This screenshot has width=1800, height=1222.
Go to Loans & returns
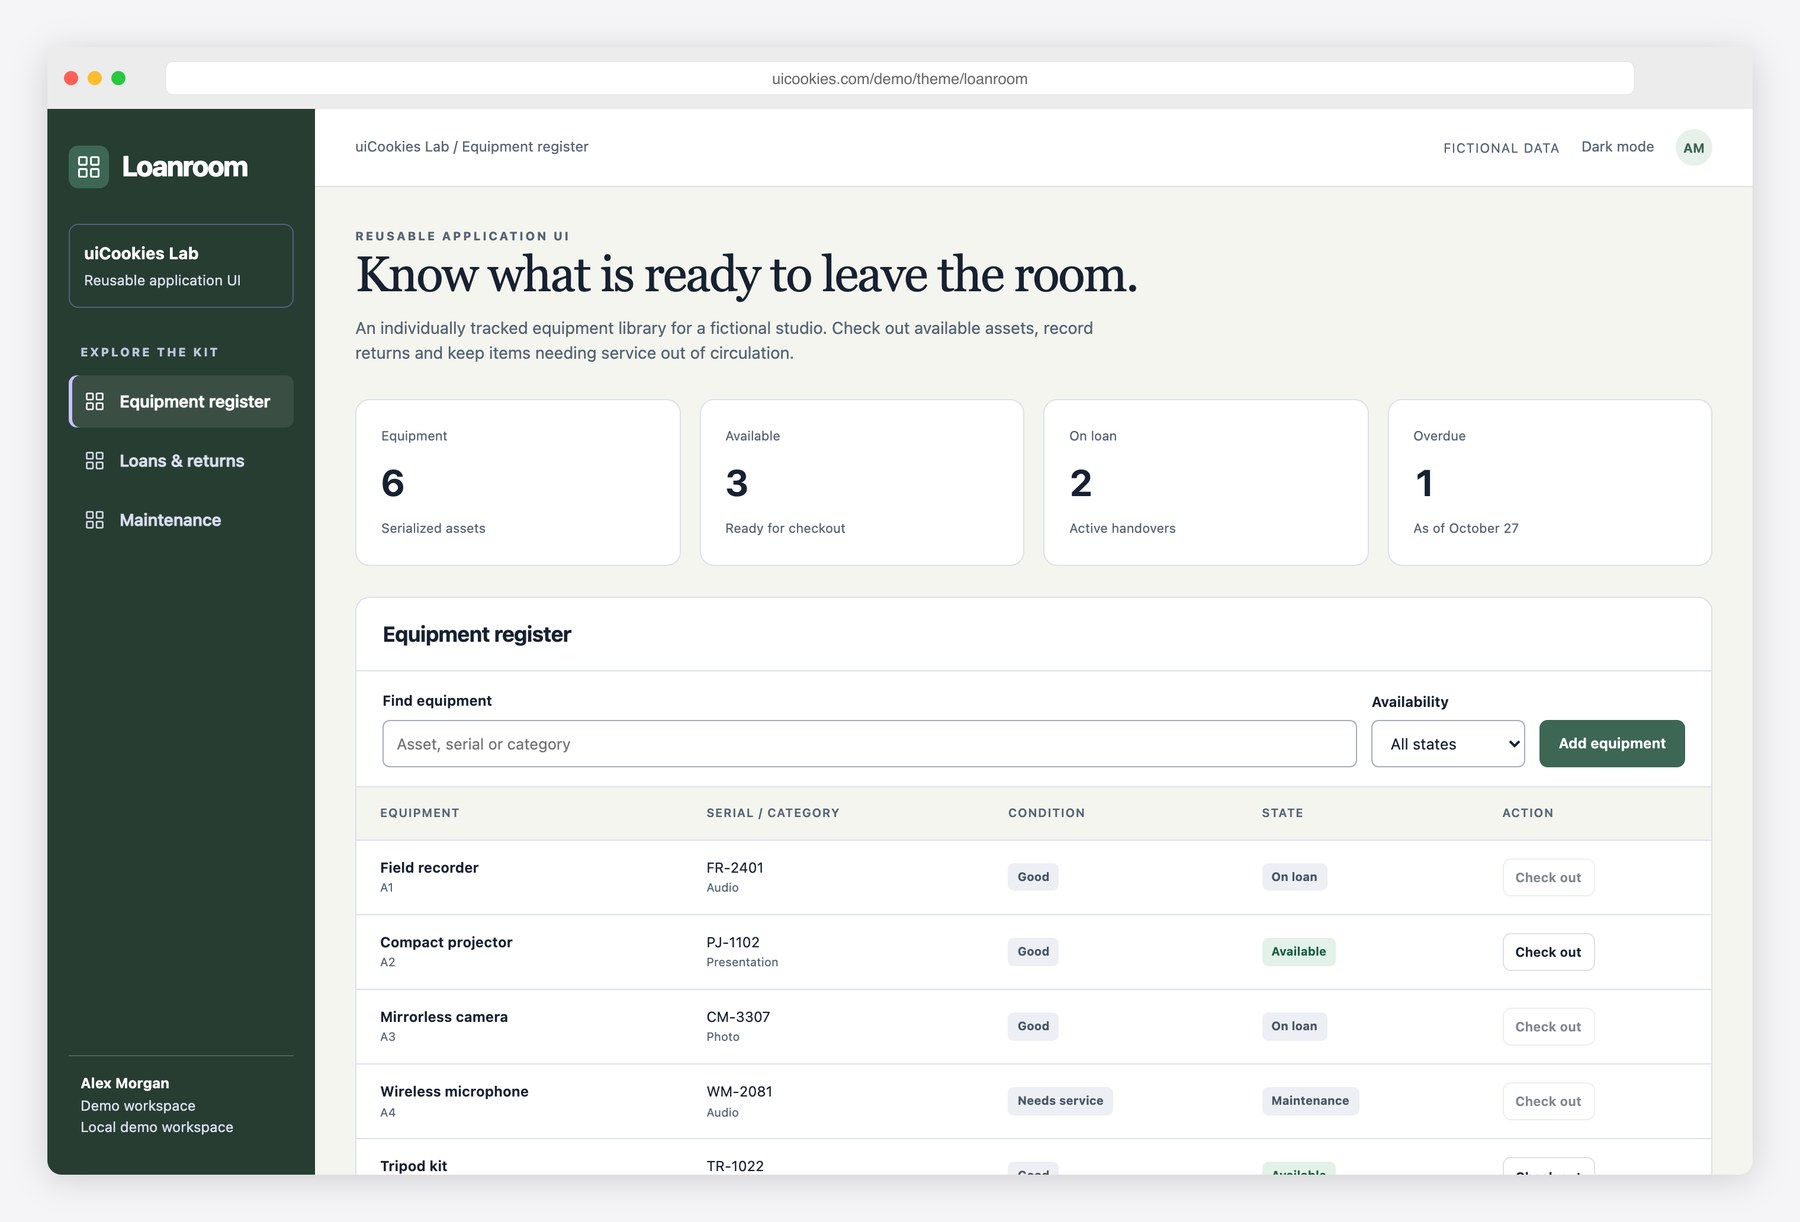coord(181,461)
